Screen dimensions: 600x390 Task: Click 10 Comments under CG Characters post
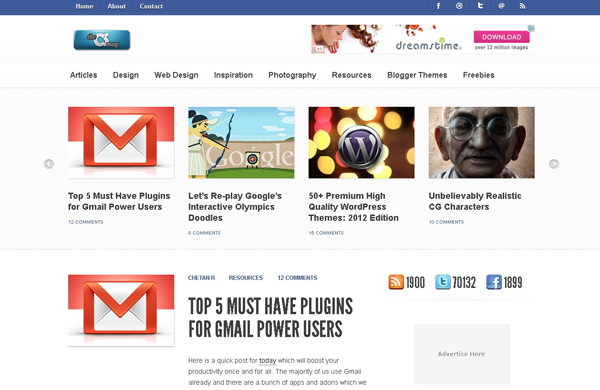pyautogui.click(x=446, y=222)
